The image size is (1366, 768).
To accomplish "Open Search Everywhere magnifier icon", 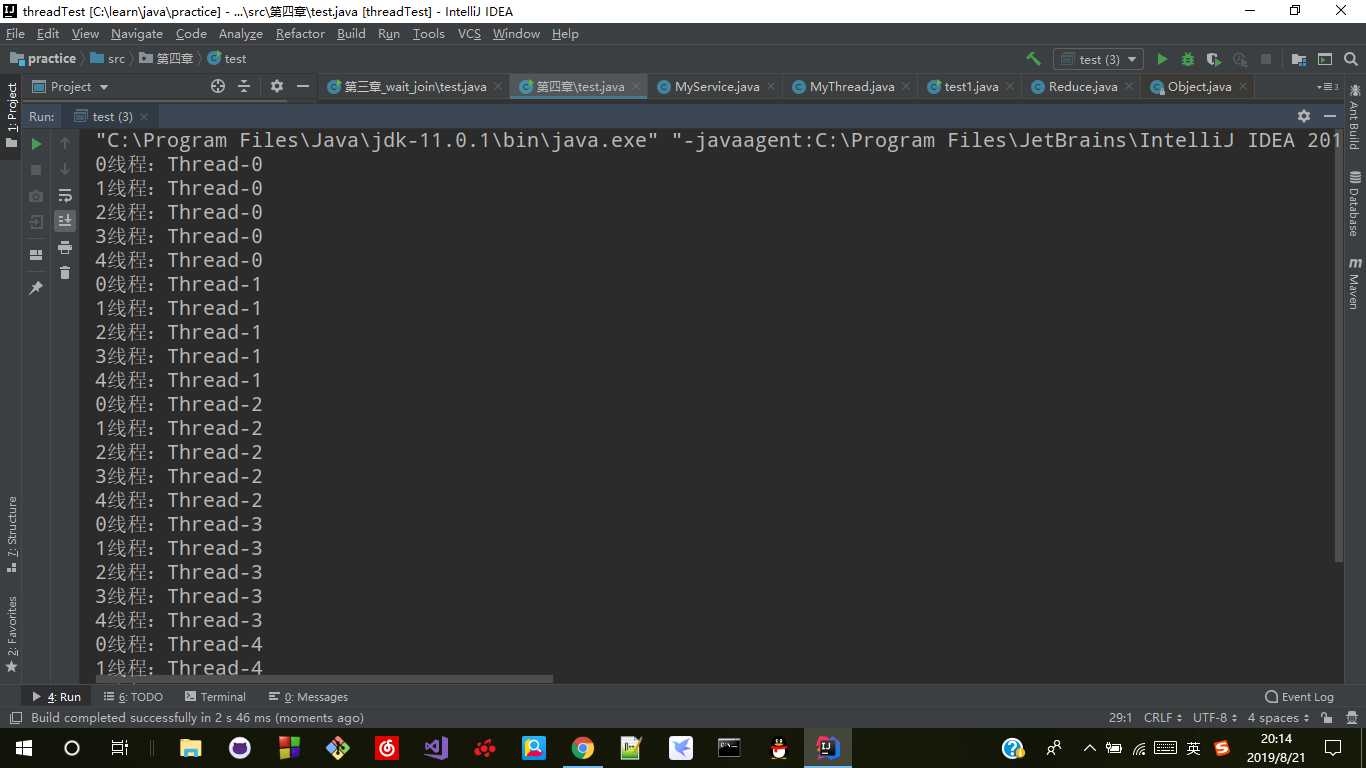I will pyautogui.click(x=1351, y=59).
